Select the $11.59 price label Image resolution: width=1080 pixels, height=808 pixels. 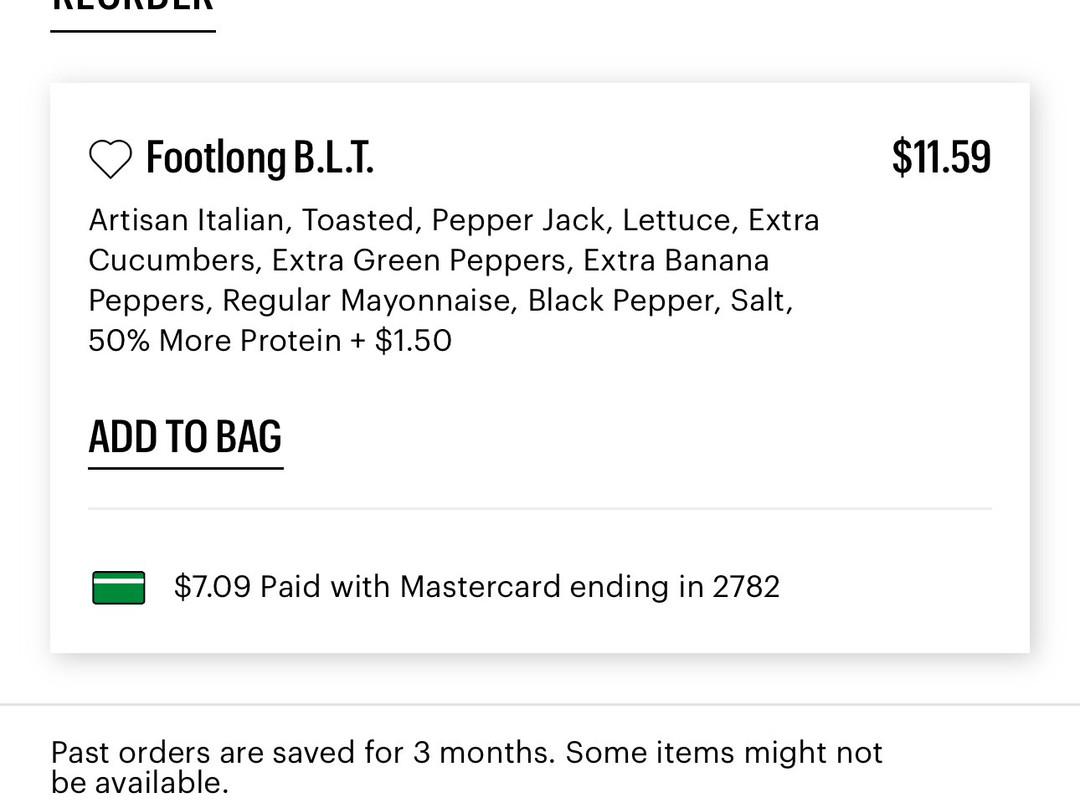coord(941,157)
